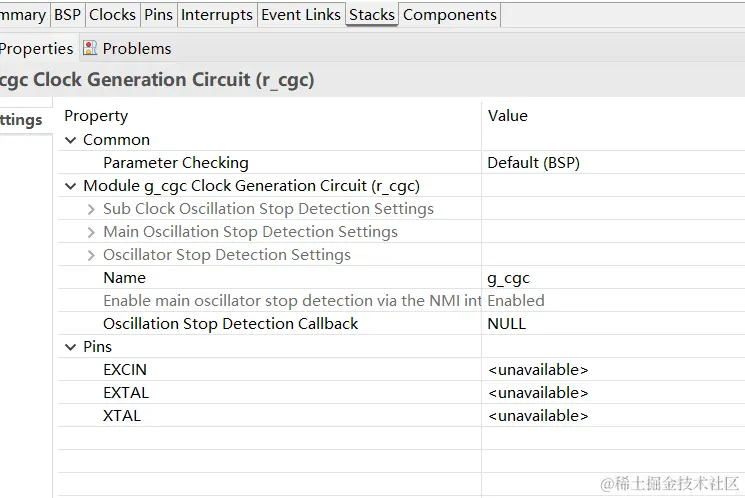The image size is (745, 498).
Task: Open Parameter Checking value Default (BSP)
Action: point(533,162)
